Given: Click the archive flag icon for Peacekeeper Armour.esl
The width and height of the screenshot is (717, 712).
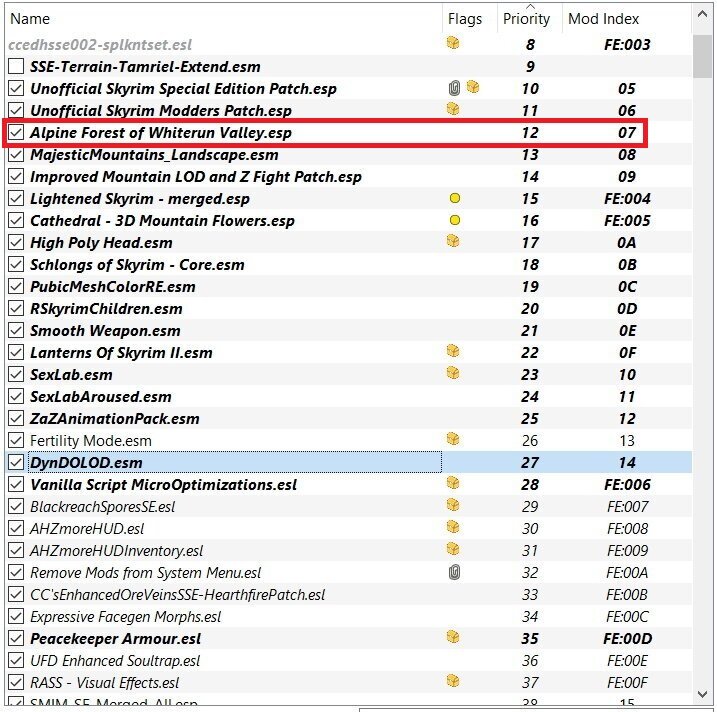Looking at the screenshot, I should click(x=453, y=637).
